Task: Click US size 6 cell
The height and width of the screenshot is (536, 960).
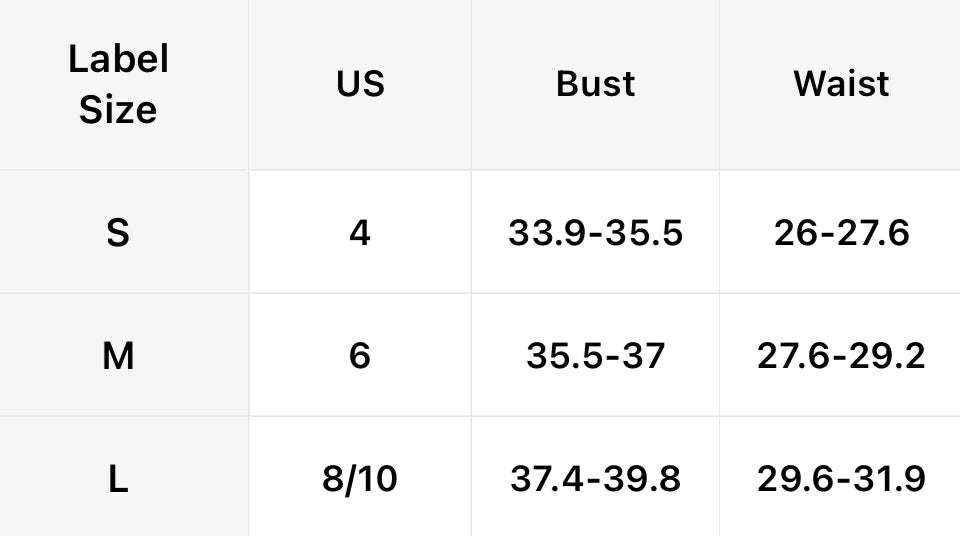Action: [360, 355]
